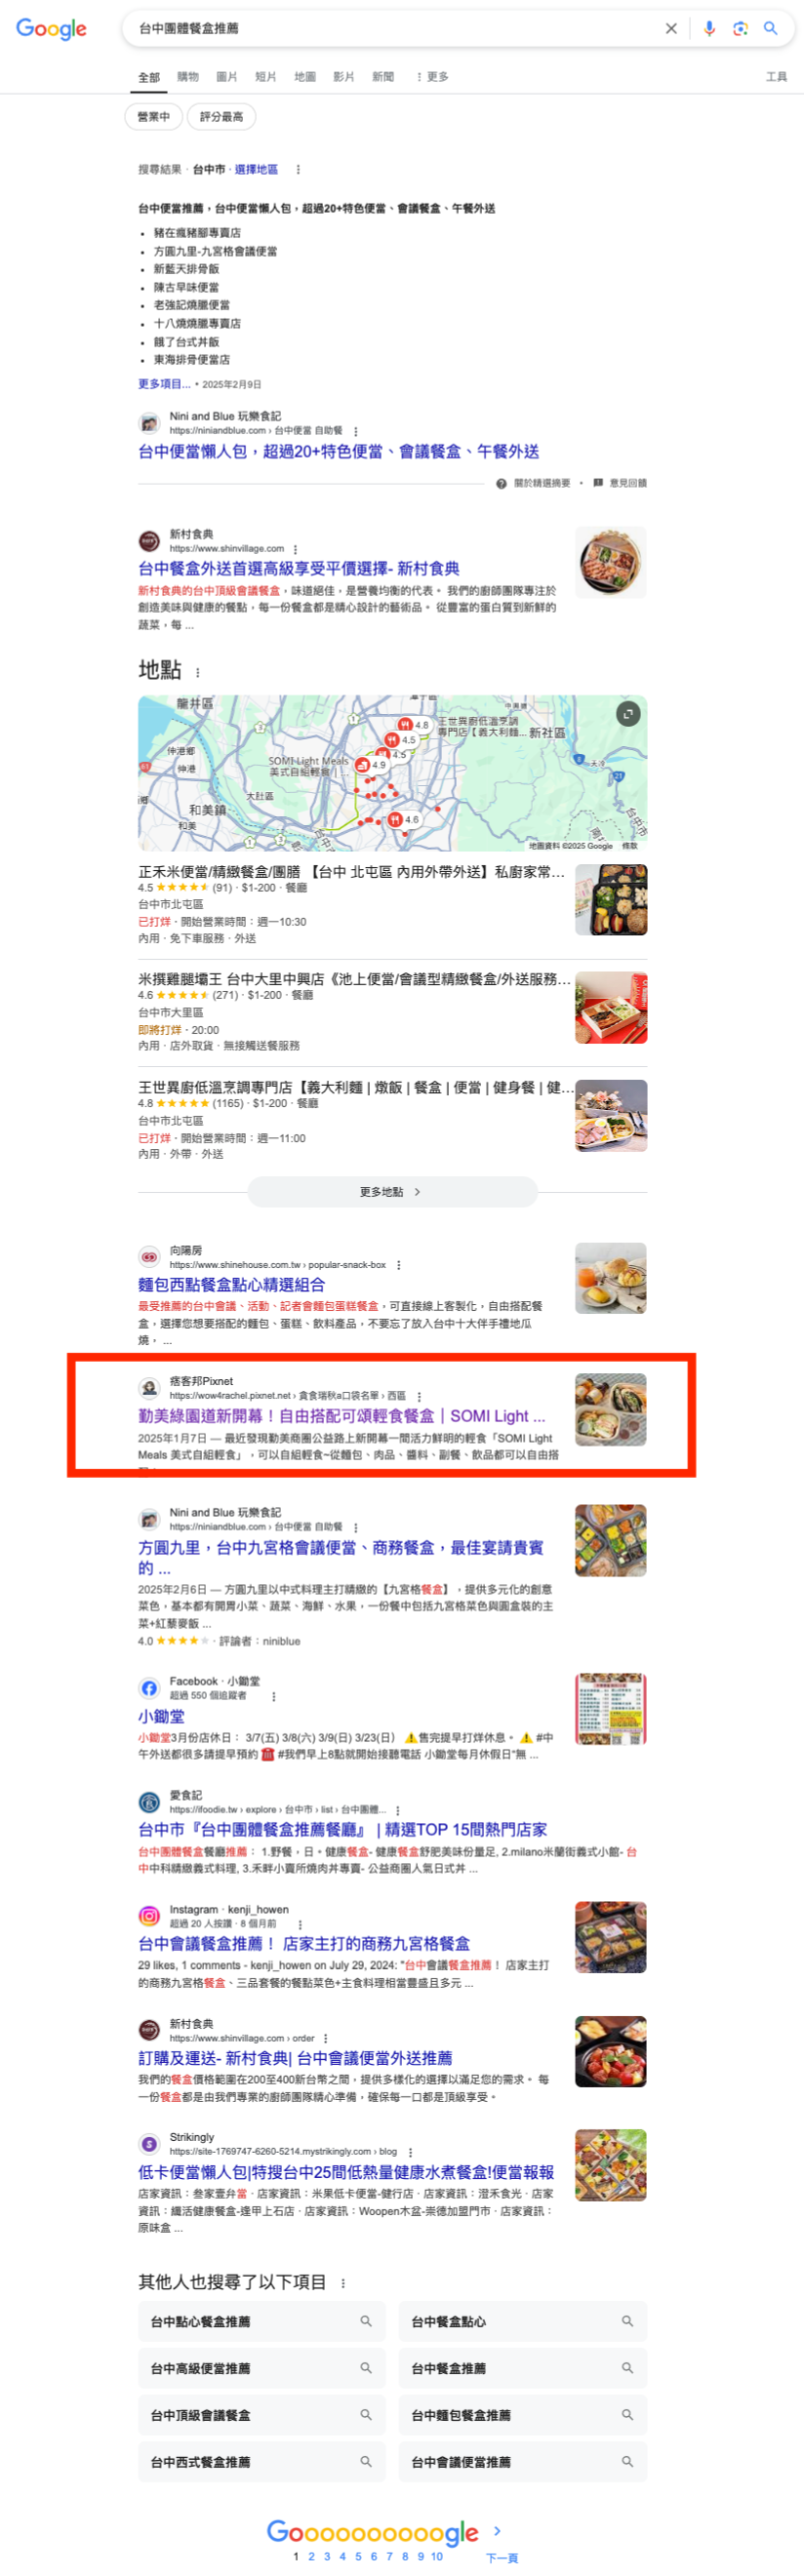This screenshot has height=2576, width=804.
Task: Click the 選擇地區 location link
Action: point(256,170)
